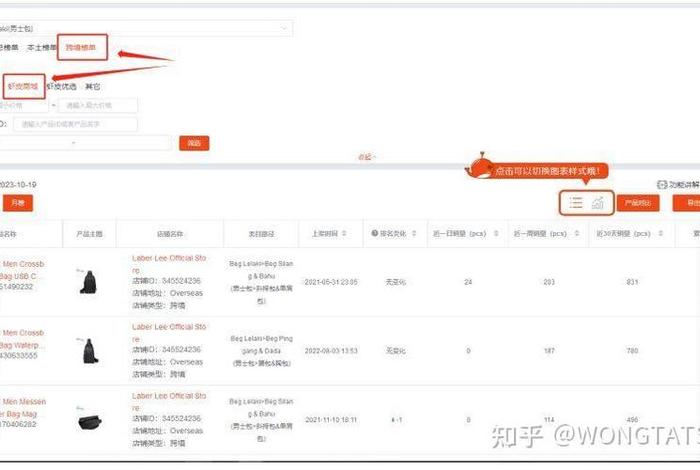Screen dimensions: 700x470
Task: Open second row sling bag thumbnail
Action: (x=89, y=350)
